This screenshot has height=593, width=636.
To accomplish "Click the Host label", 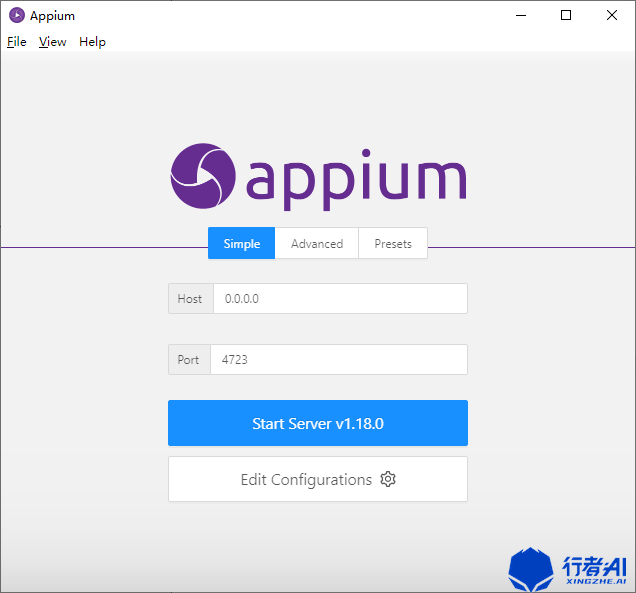I will pyautogui.click(x=190, y=299).
